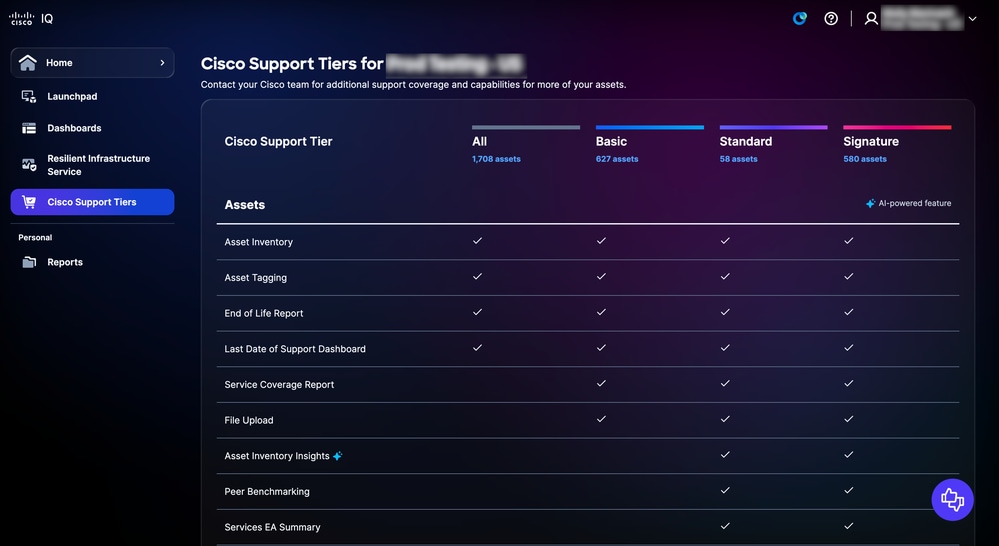Expand the Home menu chevron

pos(162,62)
